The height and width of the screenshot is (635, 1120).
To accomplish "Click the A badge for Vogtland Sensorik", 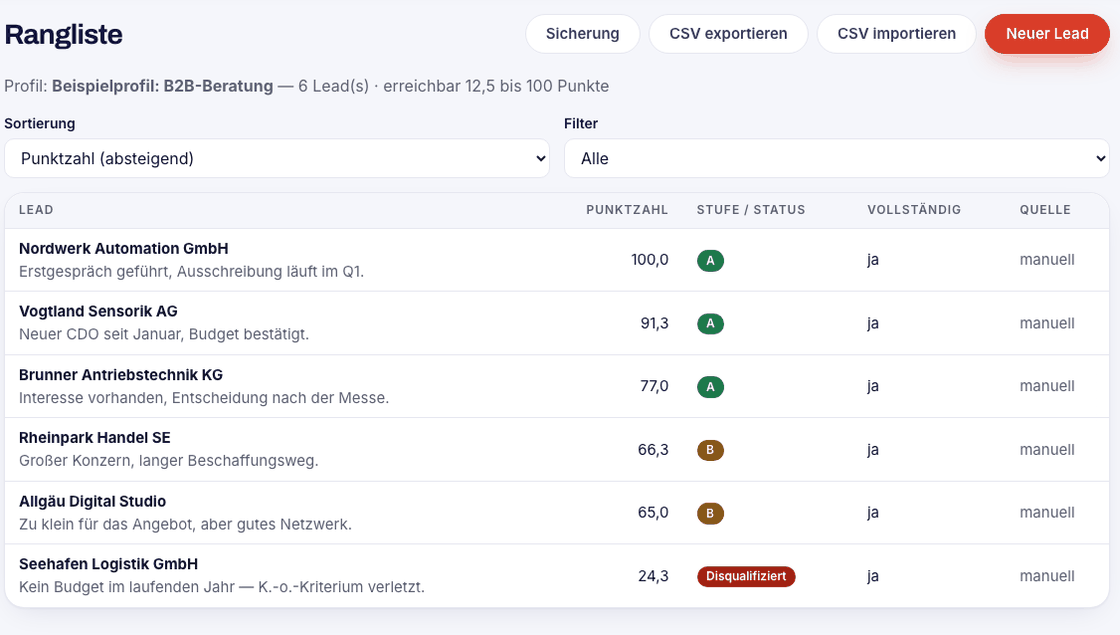I will pos(710,324).
